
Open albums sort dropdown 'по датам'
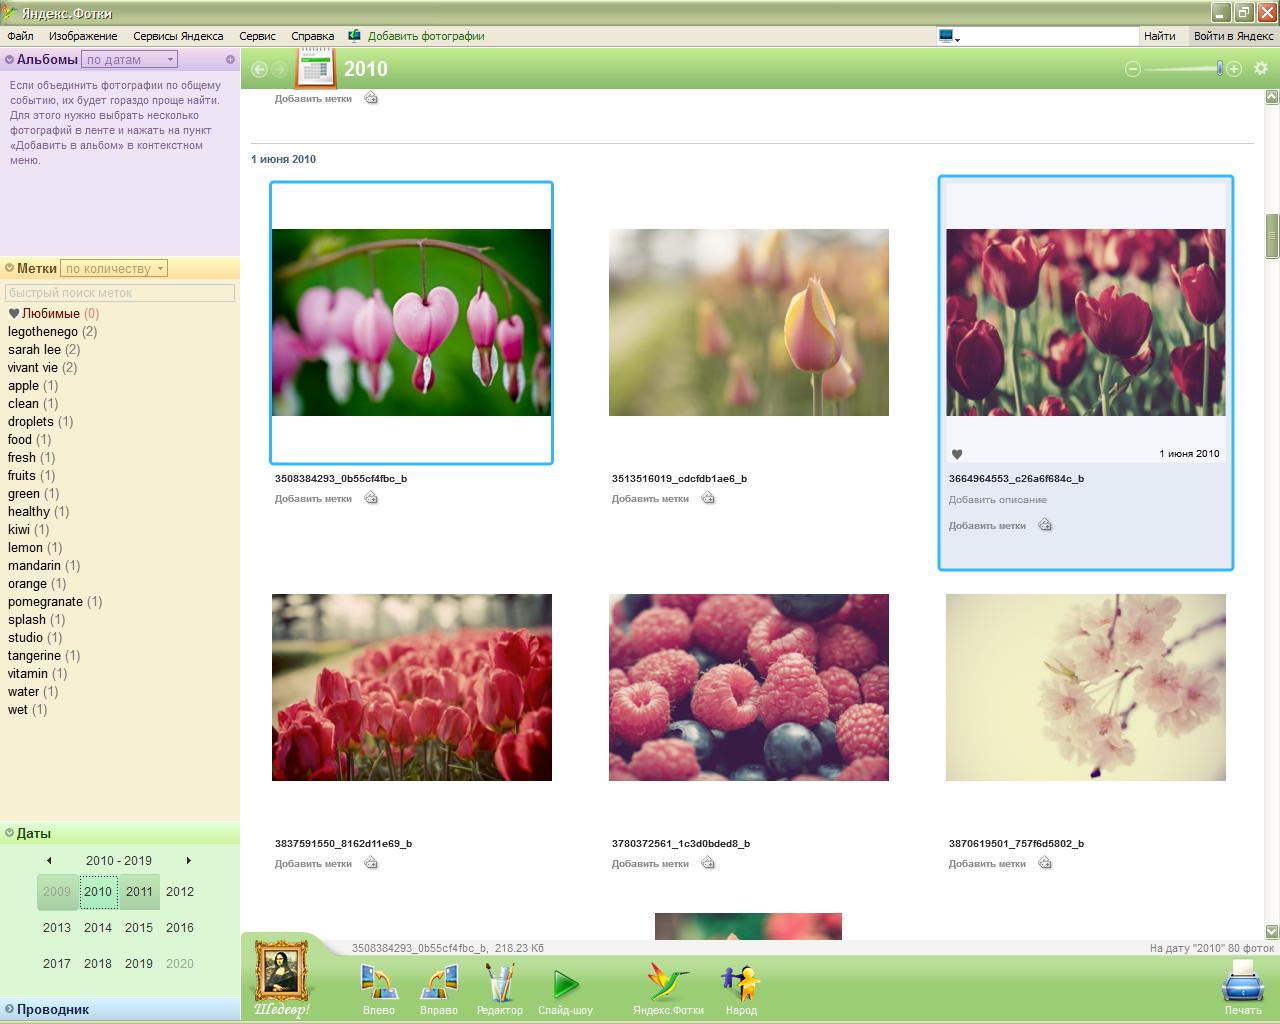pyautogui.click(x=129, y=59)
